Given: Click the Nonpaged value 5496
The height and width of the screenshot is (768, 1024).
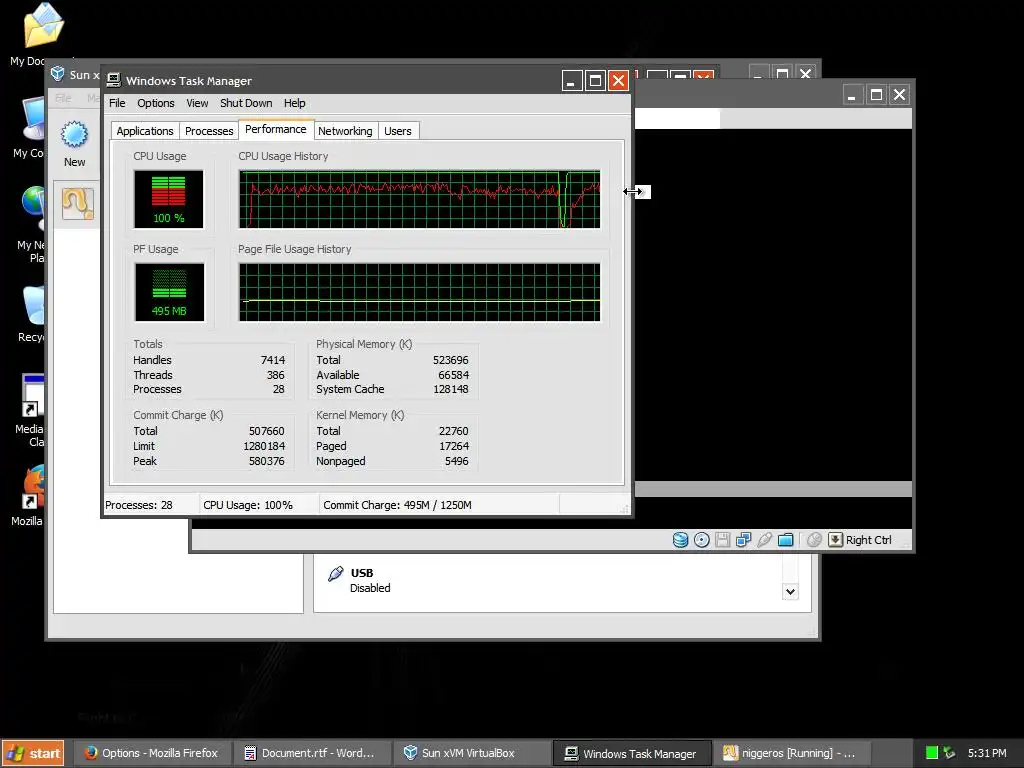Looking at the screenshot, I should coord(456,461).
